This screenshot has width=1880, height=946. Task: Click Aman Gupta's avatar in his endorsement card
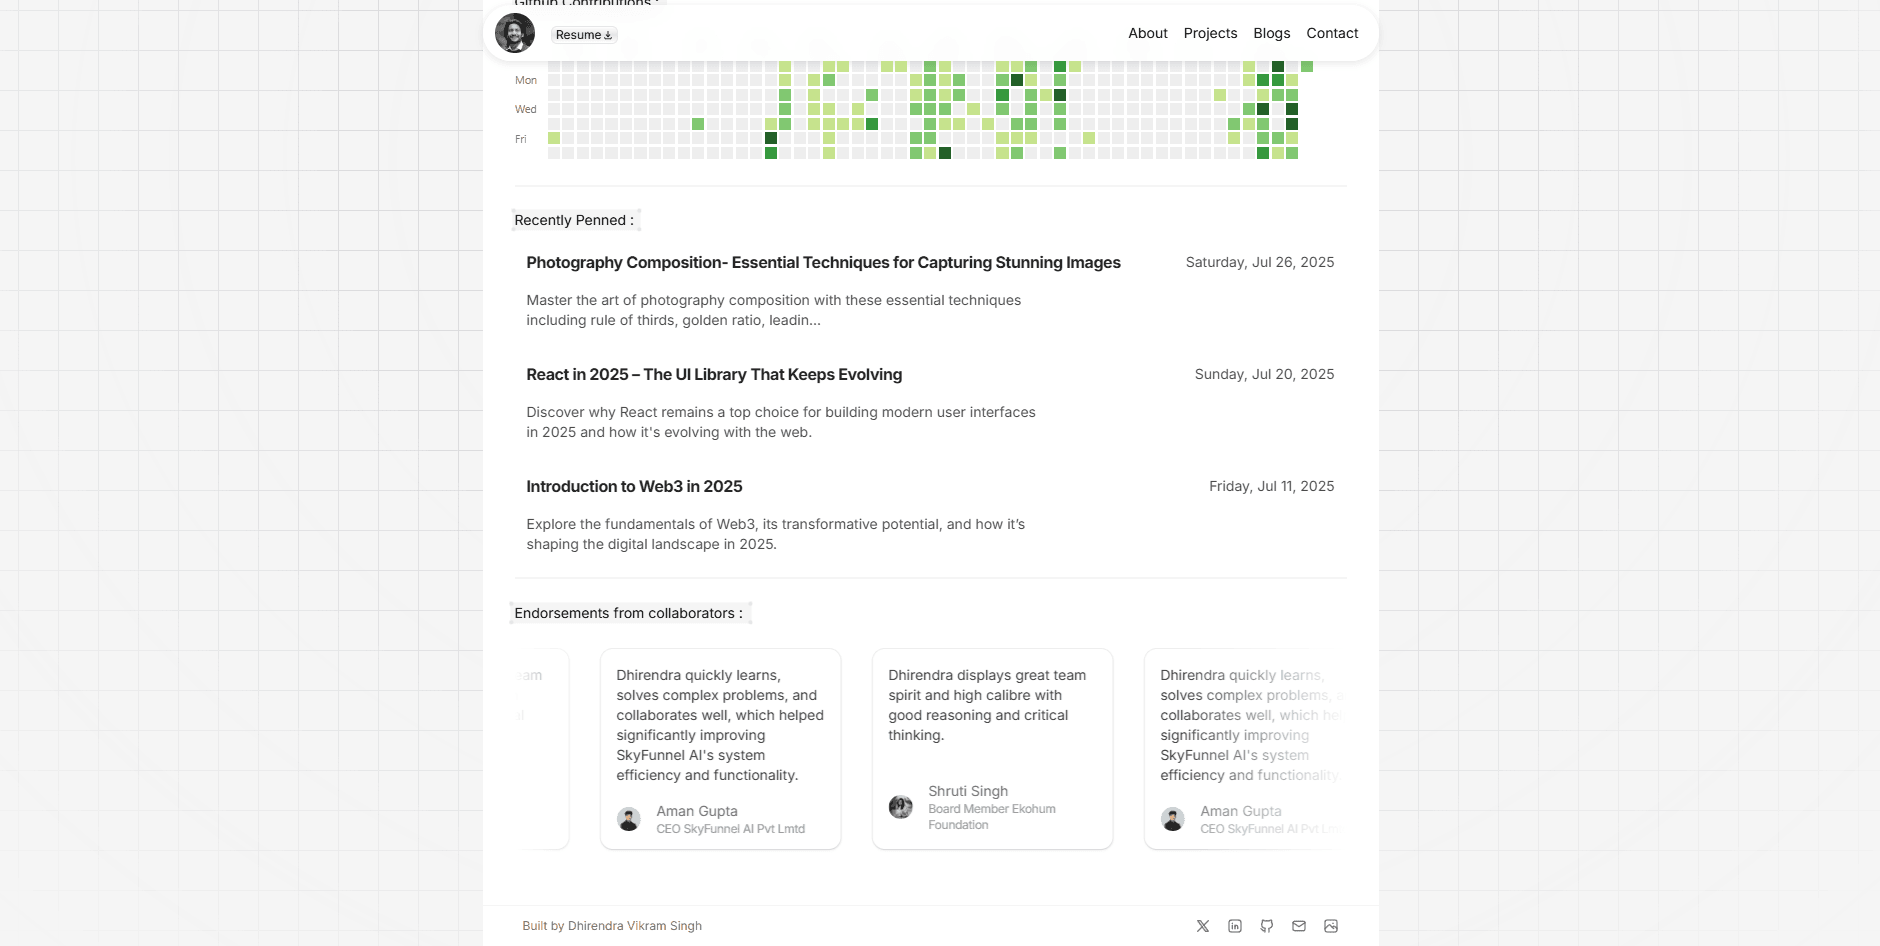coord(629,819)
